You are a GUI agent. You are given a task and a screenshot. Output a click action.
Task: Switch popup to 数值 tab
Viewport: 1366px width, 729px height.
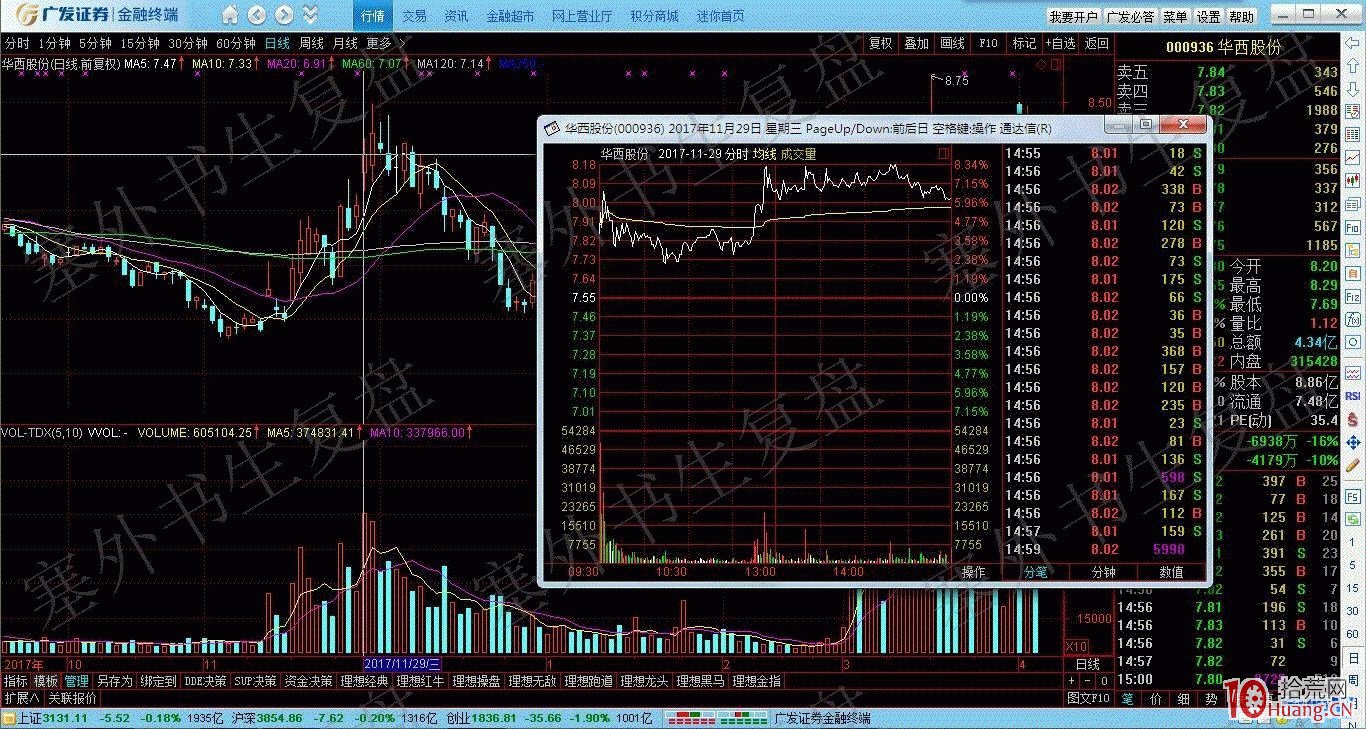point(1171,572)
